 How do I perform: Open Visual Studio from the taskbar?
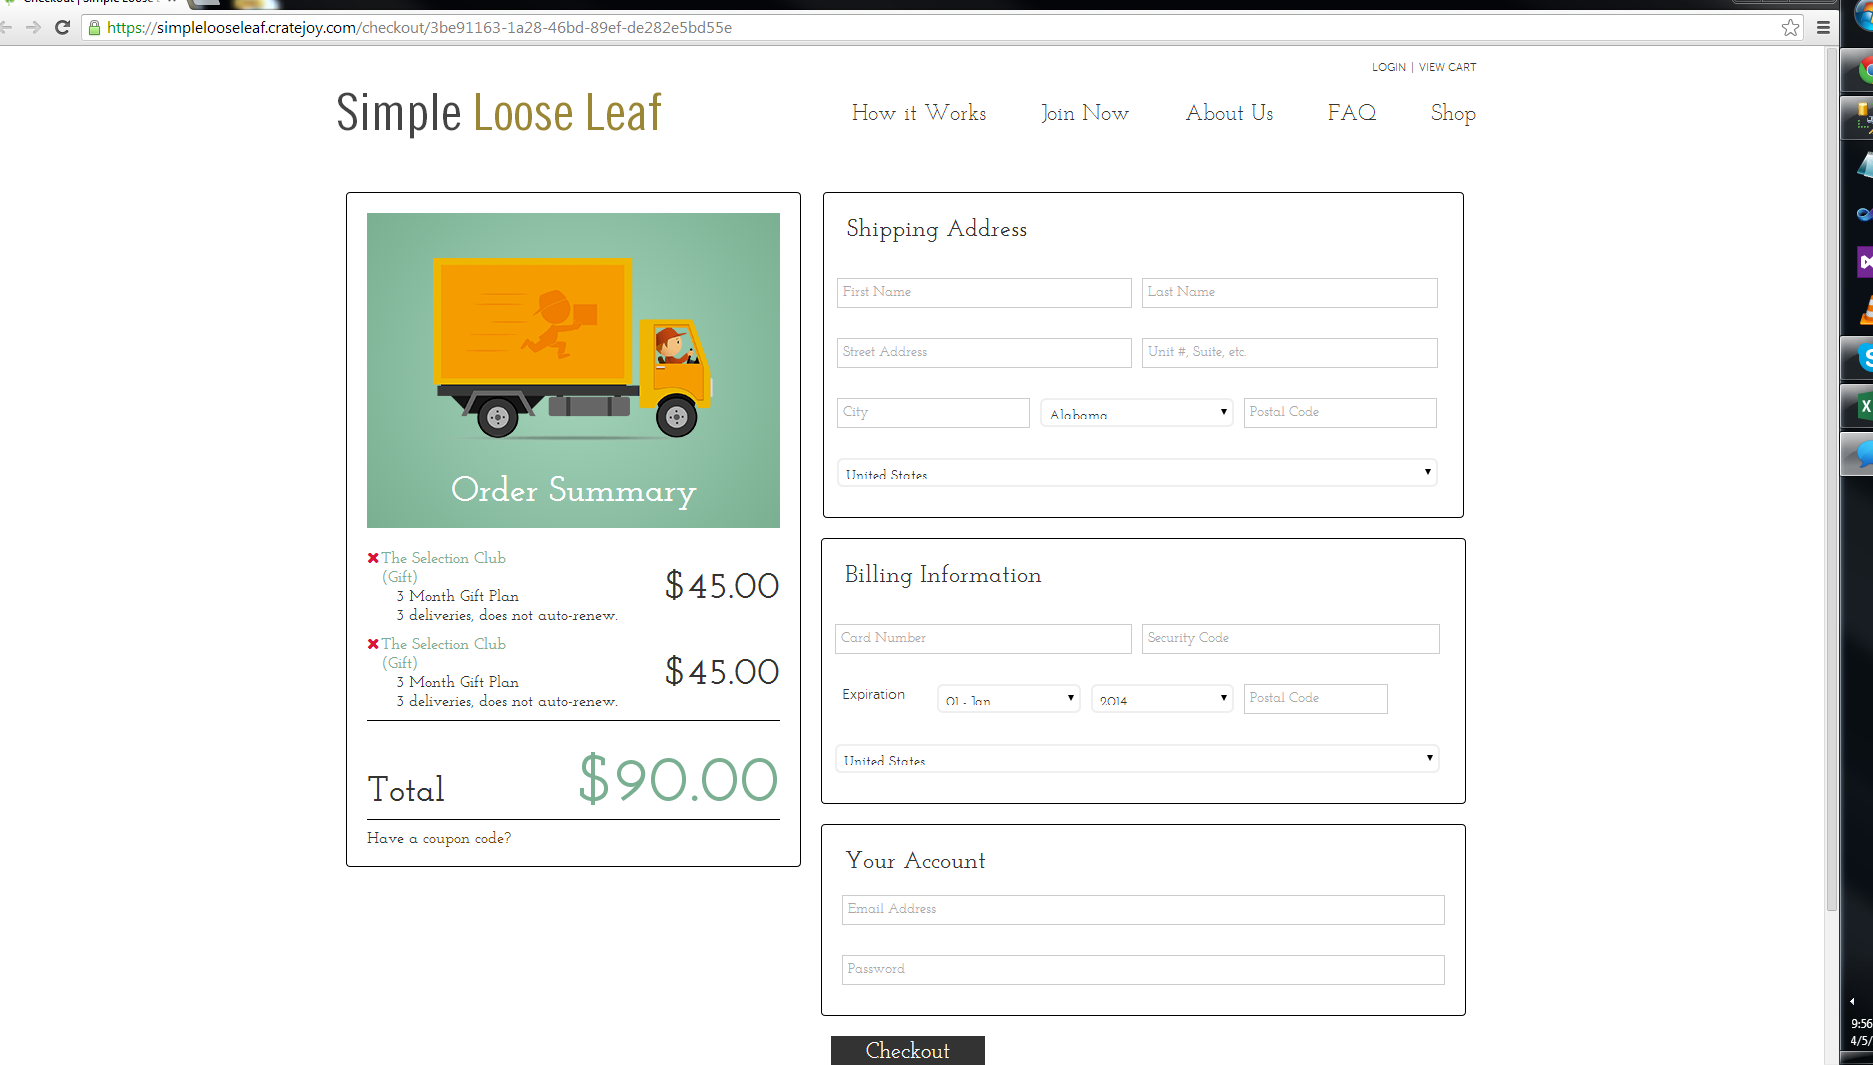pos(1863,262)
